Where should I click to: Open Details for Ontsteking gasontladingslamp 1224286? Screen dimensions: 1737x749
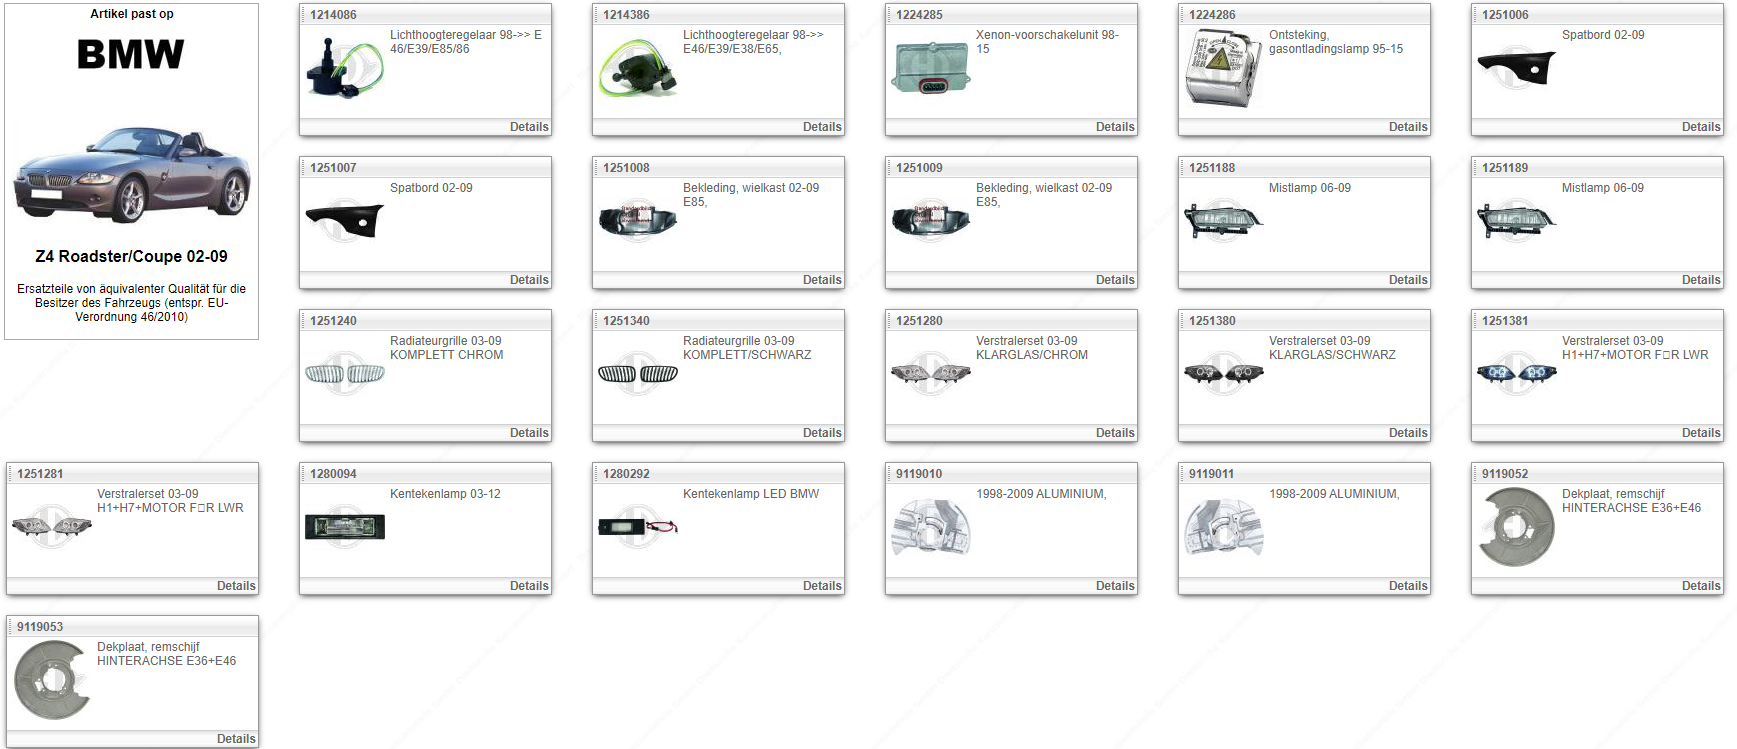tap(1407, 127)
